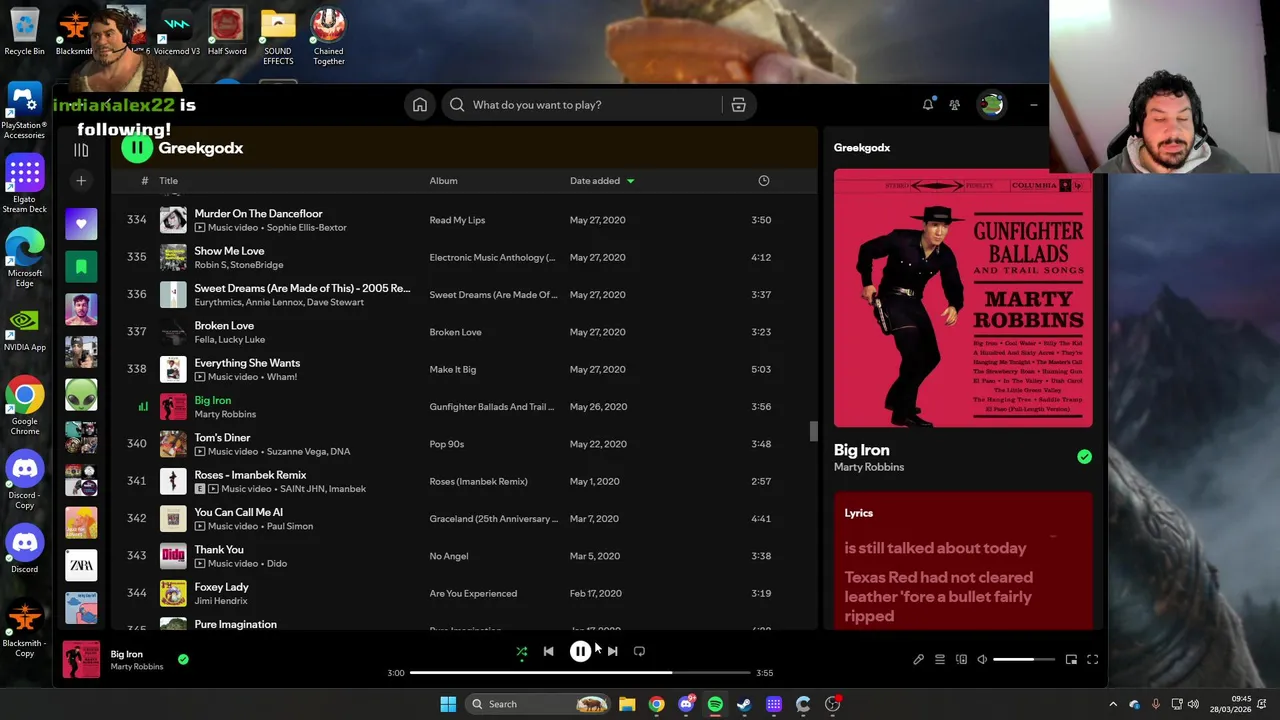Viewport: 1280px width, 720px height.
Task: Select the Sweet Dreams 2005 Remaster track
Action: pos(302,288)
